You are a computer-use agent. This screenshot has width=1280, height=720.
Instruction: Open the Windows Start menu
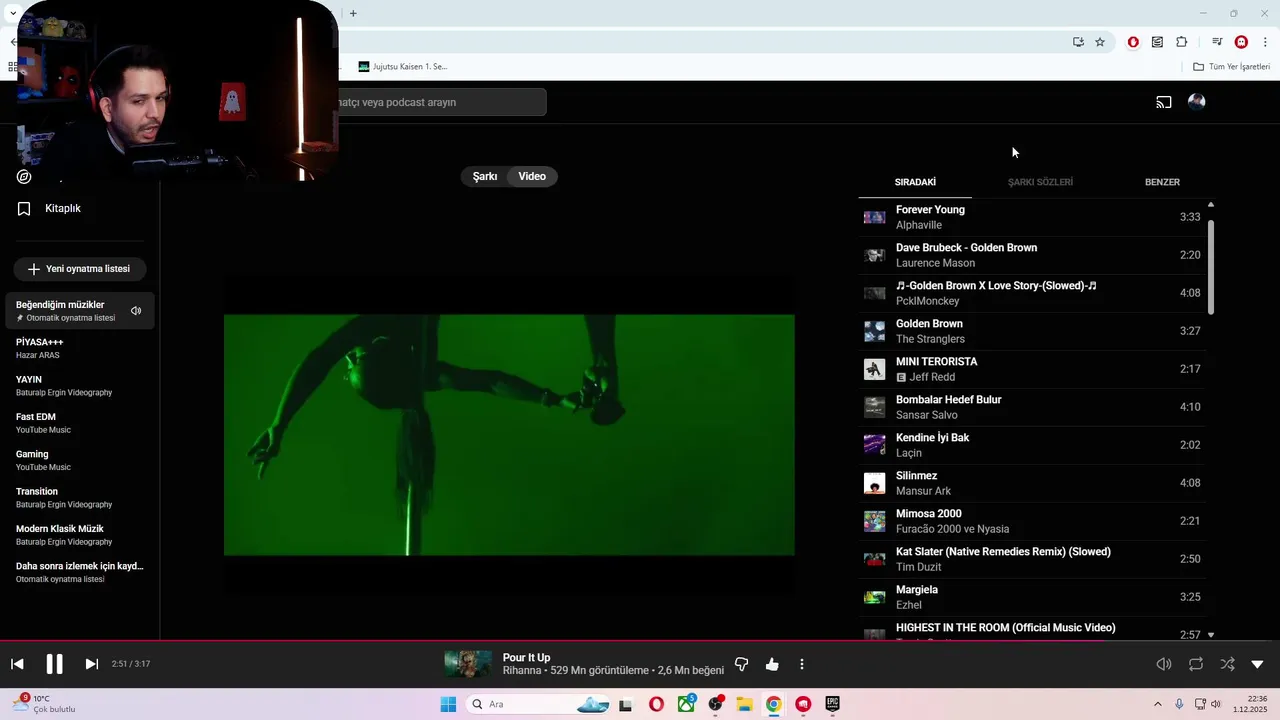[x=448, y=704]
